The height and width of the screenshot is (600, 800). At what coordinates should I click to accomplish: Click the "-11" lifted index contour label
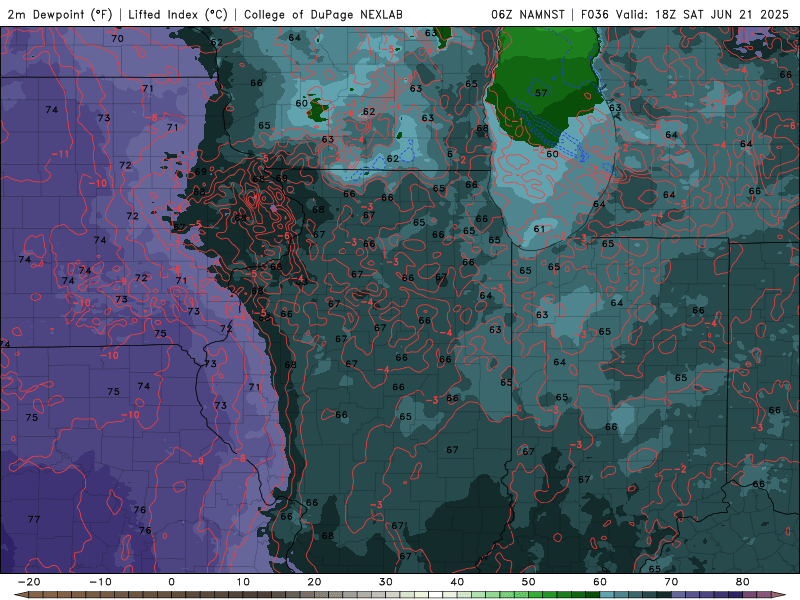tap(61, 154)
